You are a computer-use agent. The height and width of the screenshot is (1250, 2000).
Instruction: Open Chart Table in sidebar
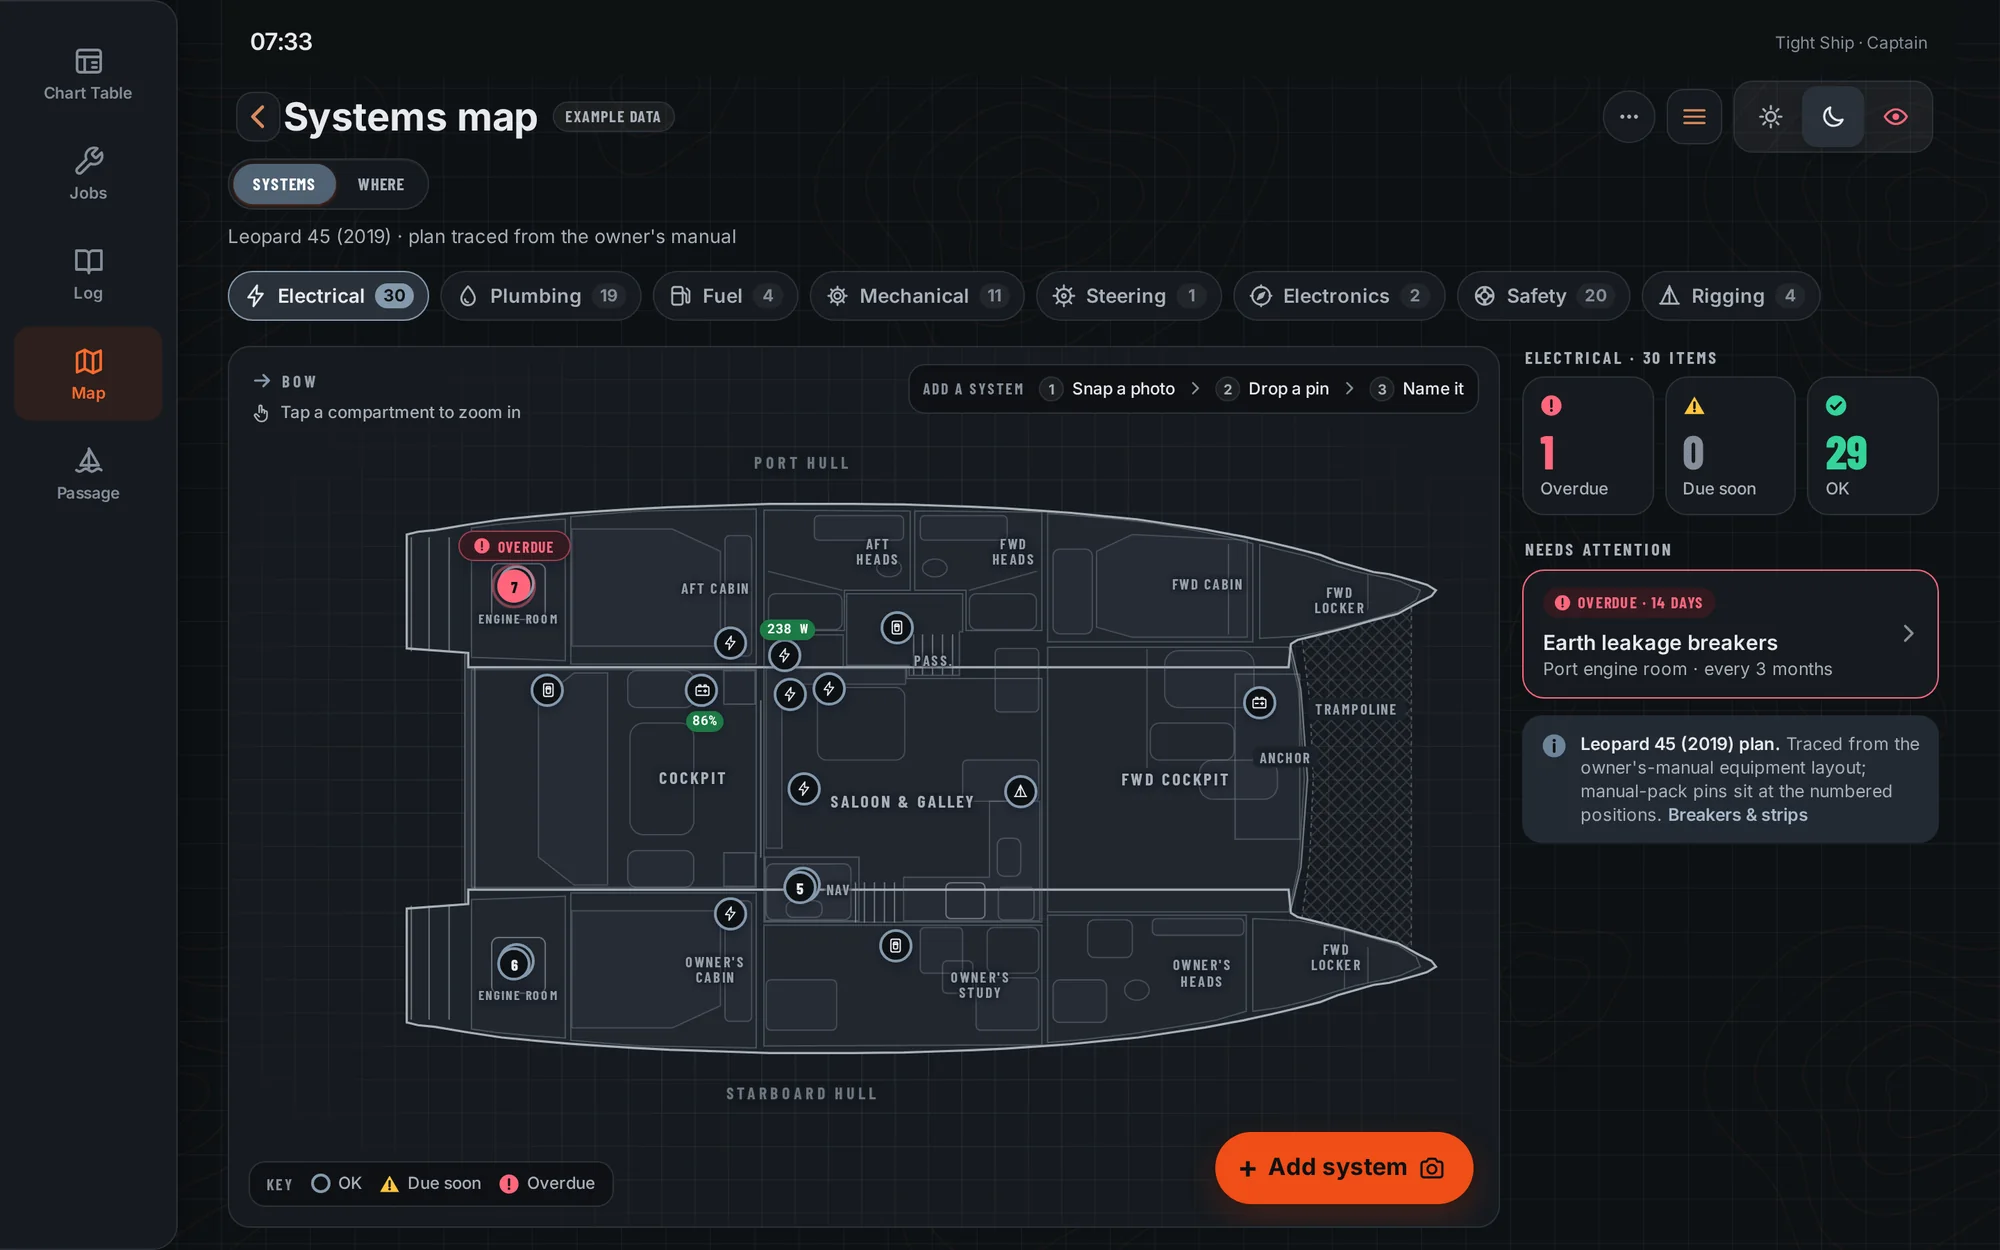click(88, 75)
